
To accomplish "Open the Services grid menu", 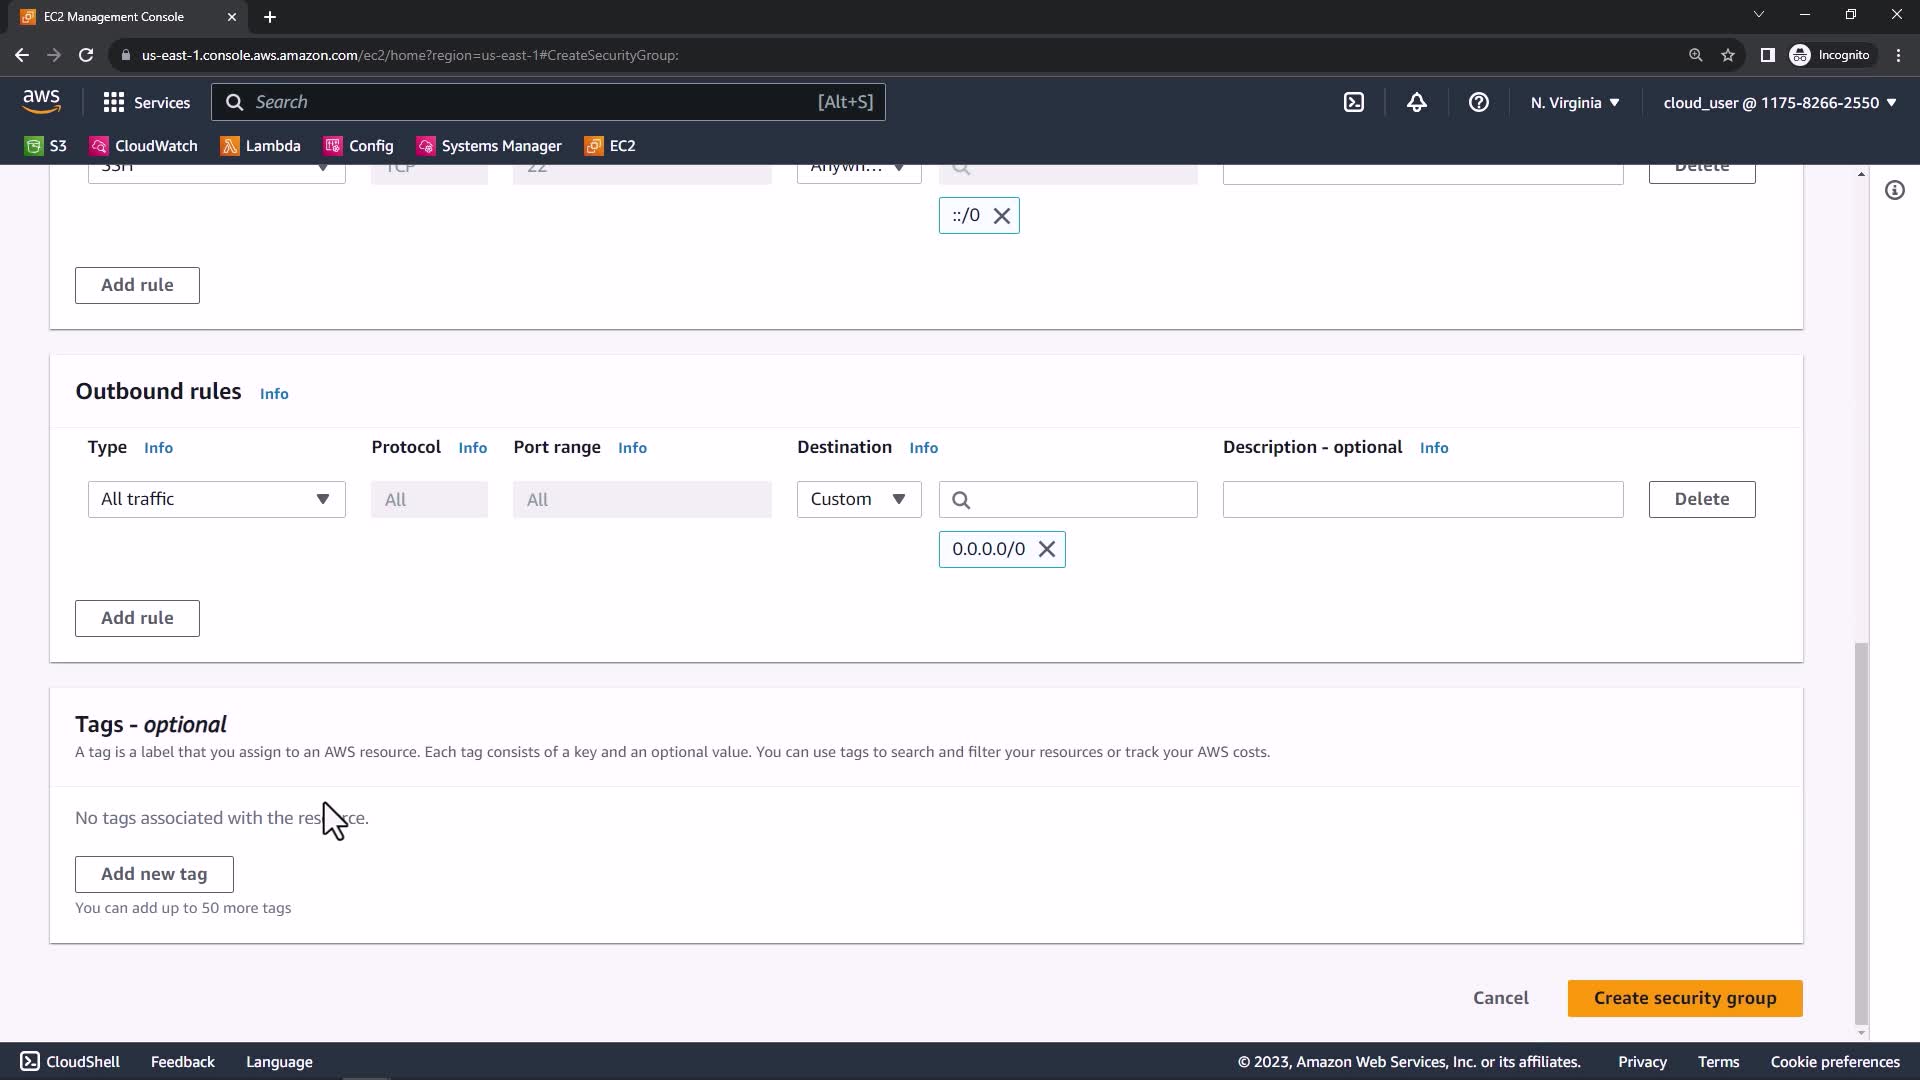I will coord(146,102).
